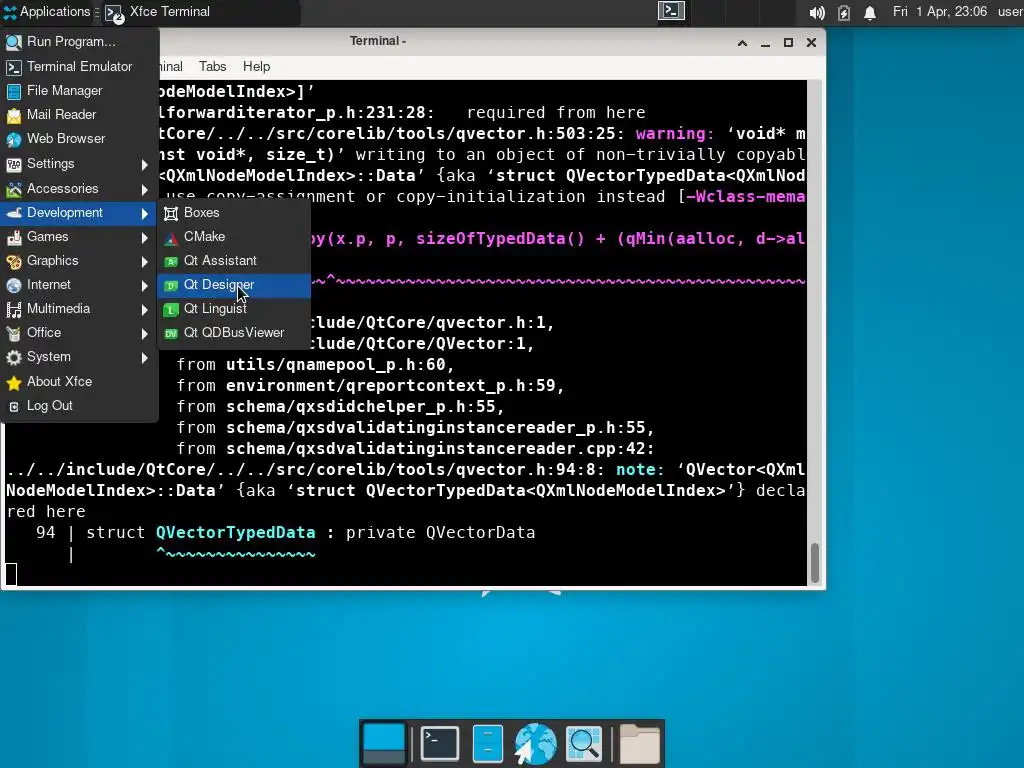The width and height of the screenshot is (1024, 768).
Task: Maximize the Terminal window
Action: pos(788,42)
